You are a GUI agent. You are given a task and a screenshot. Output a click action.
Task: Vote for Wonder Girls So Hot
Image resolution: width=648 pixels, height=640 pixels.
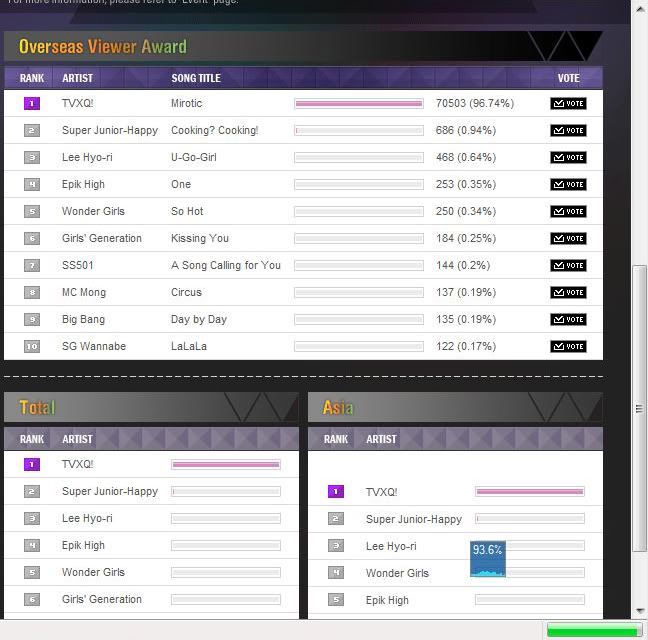568,211
